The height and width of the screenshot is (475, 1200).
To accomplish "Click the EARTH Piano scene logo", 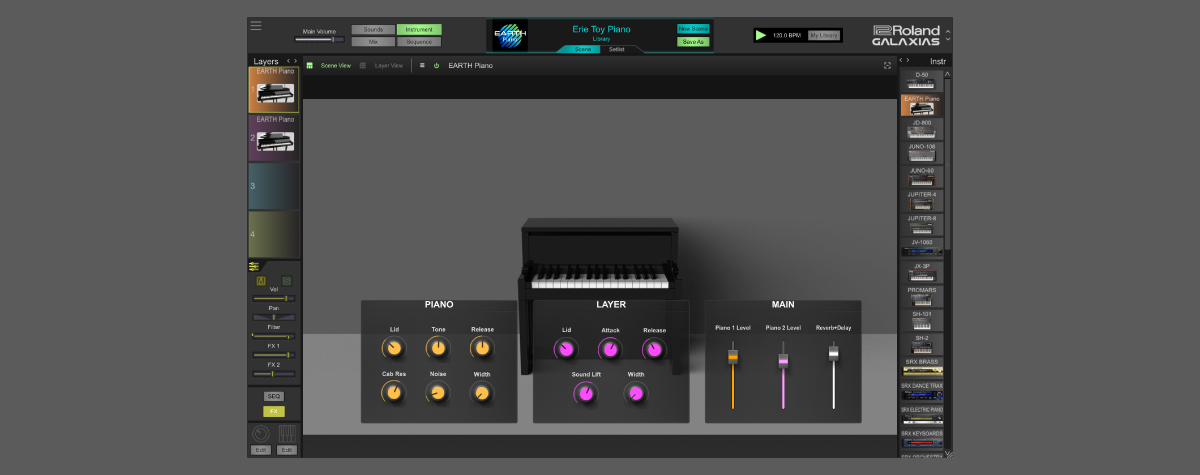I will point(510,36).
